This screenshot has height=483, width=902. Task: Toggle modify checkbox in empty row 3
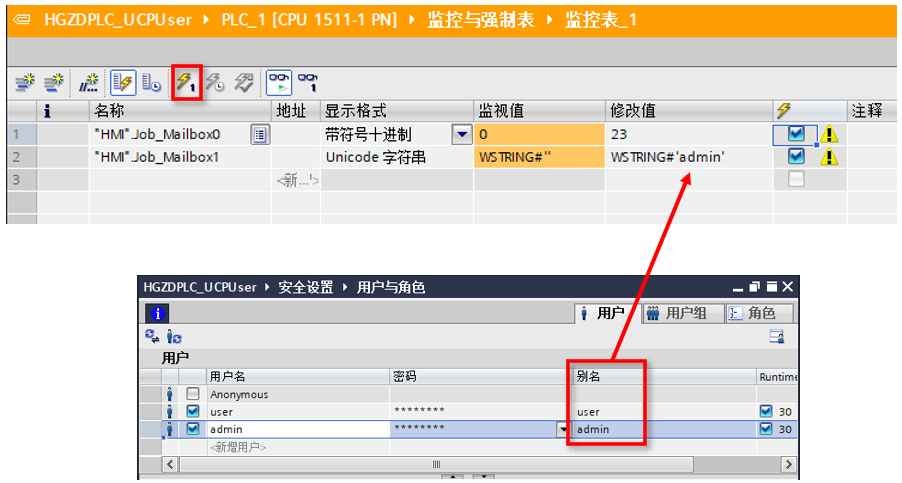tap(796, 179)
